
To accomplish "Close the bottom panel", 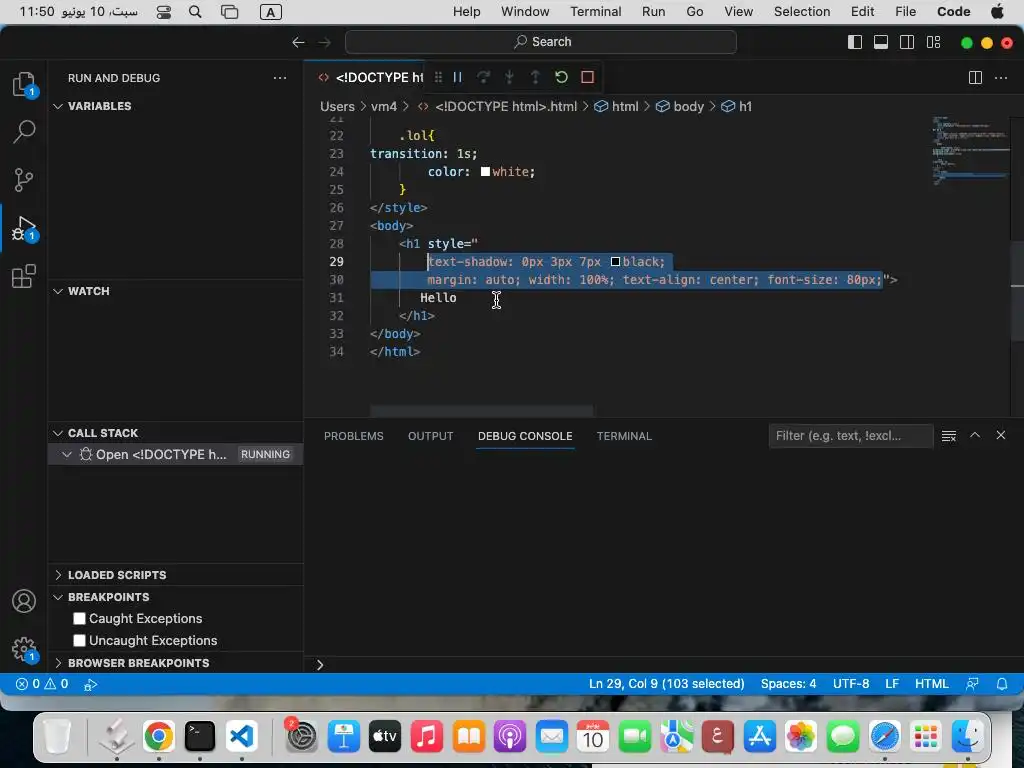I will [x=1000, y=435].
